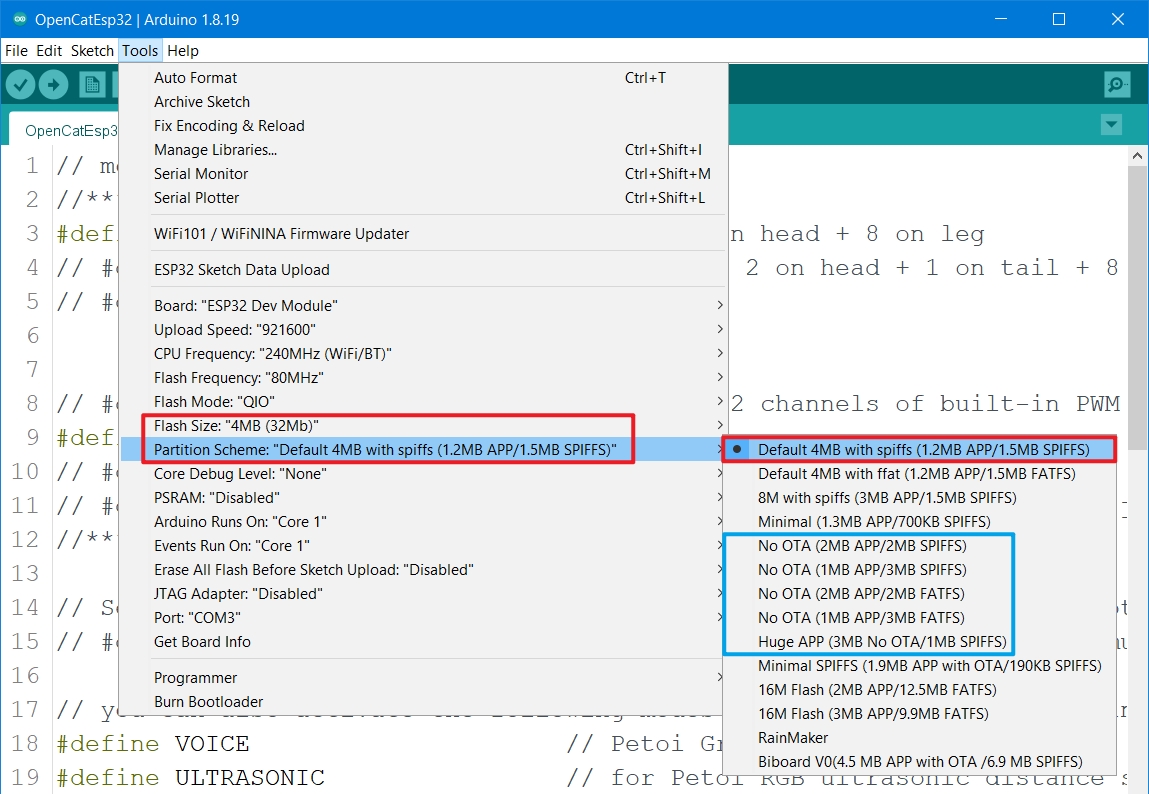This screenshot has width=1149, height=794.
Task: Click ESP32 Sketch Data Upload
Action: (x=241, y=270)
